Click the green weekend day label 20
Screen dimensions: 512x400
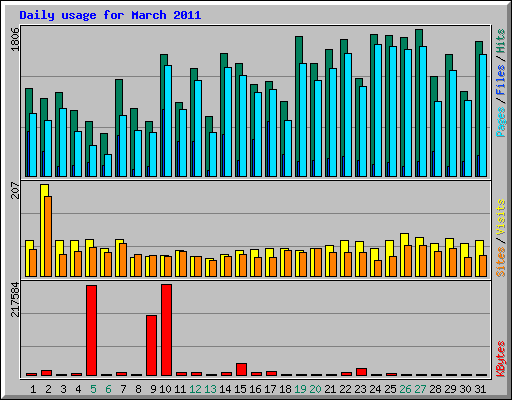tap(315, 389)
